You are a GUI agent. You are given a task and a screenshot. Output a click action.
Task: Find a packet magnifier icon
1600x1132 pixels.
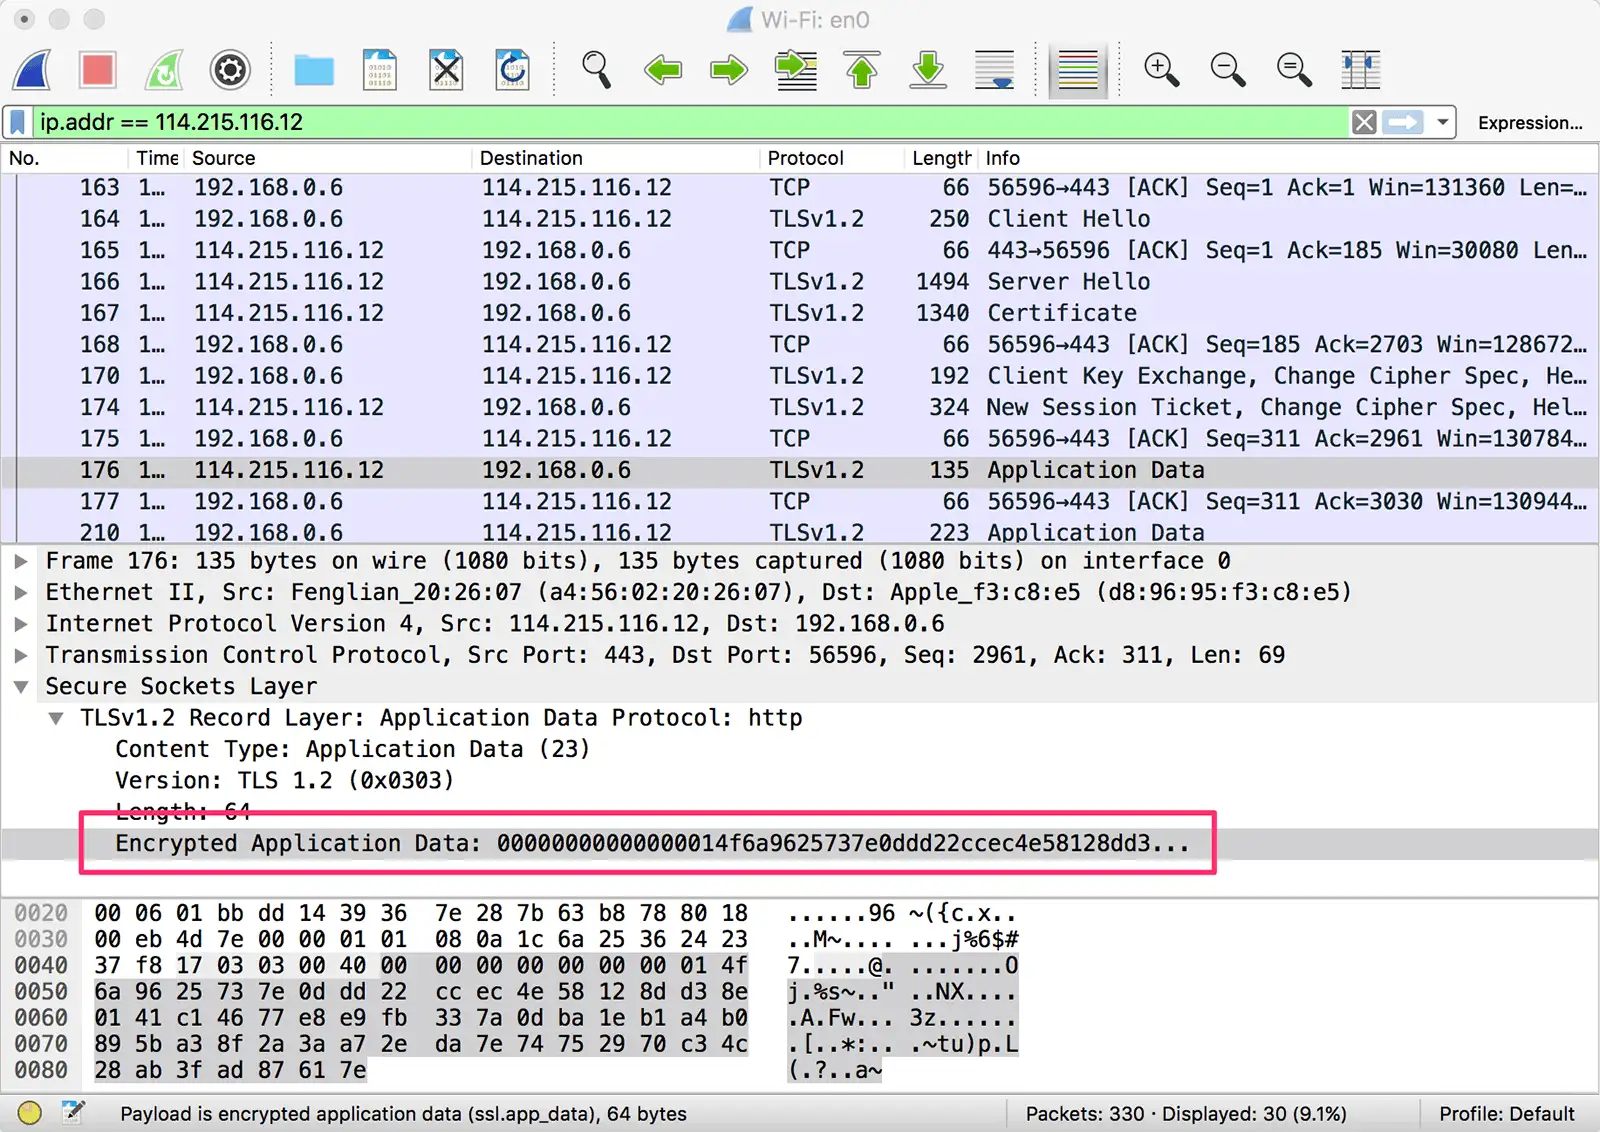[x=596, y=70]
